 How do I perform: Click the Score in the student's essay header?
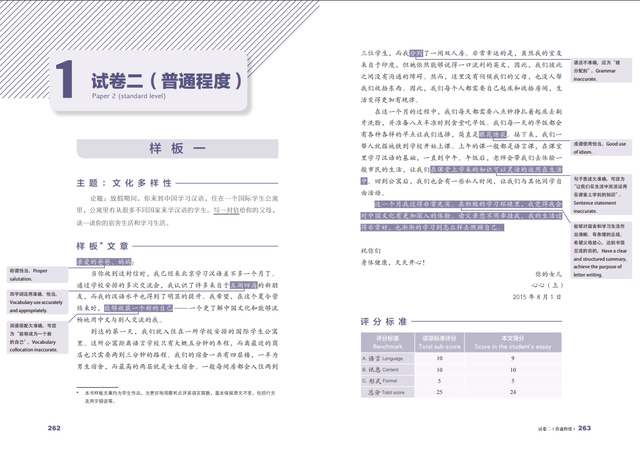513,342
